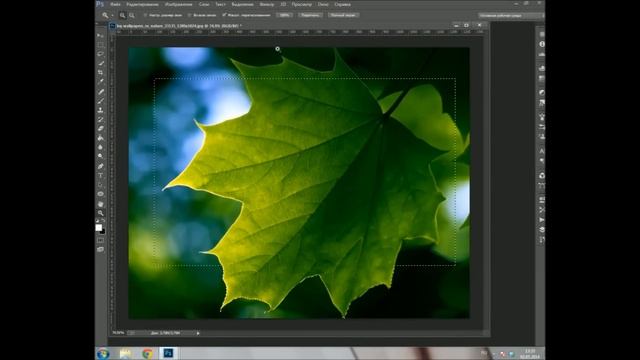640x360 pixels.
Task: Change the screen mode
Action: coord(100,249)
